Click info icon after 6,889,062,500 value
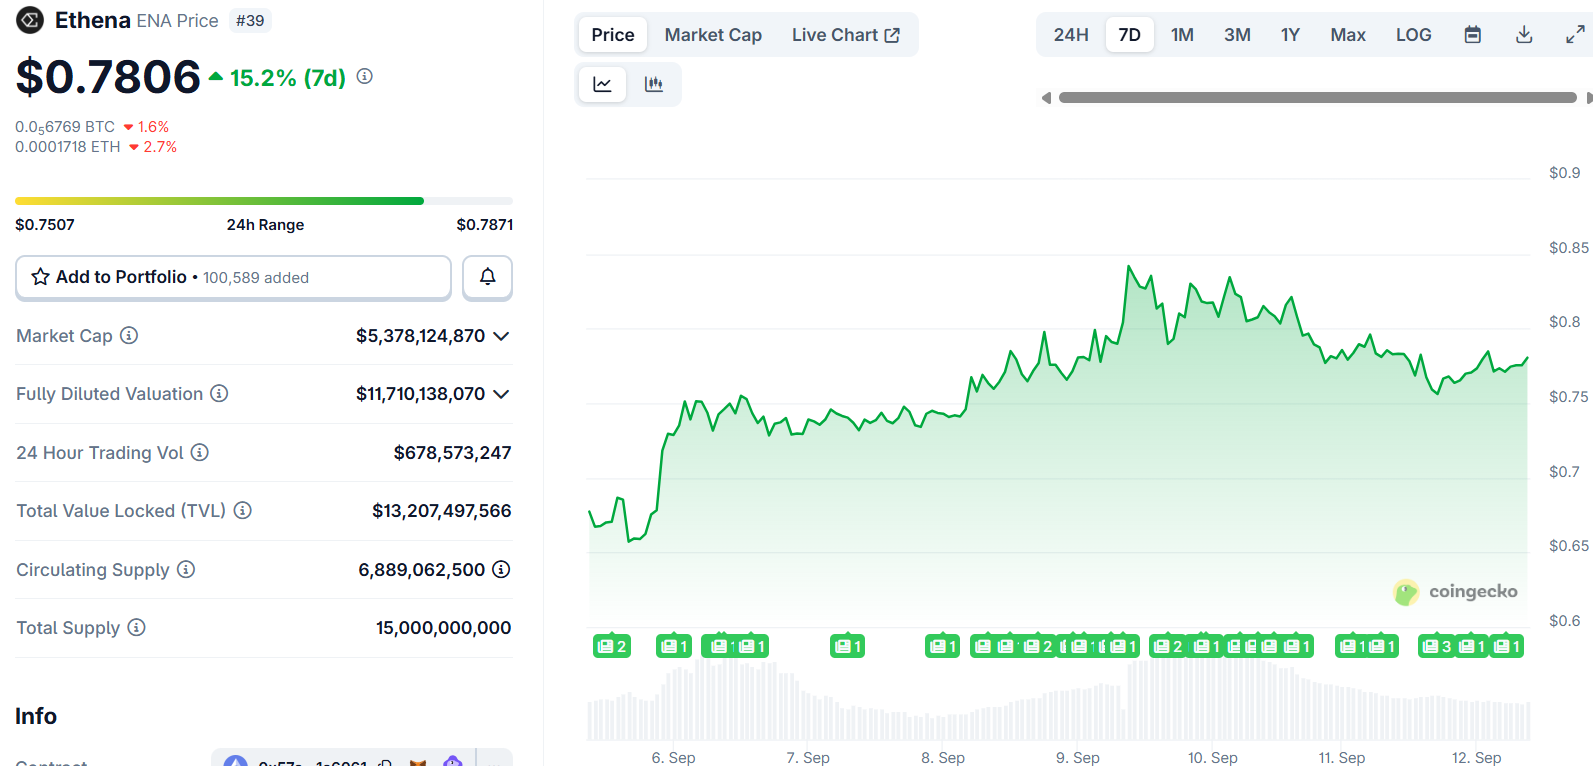This screenshot has height=766, width=1593. (501, 569)
